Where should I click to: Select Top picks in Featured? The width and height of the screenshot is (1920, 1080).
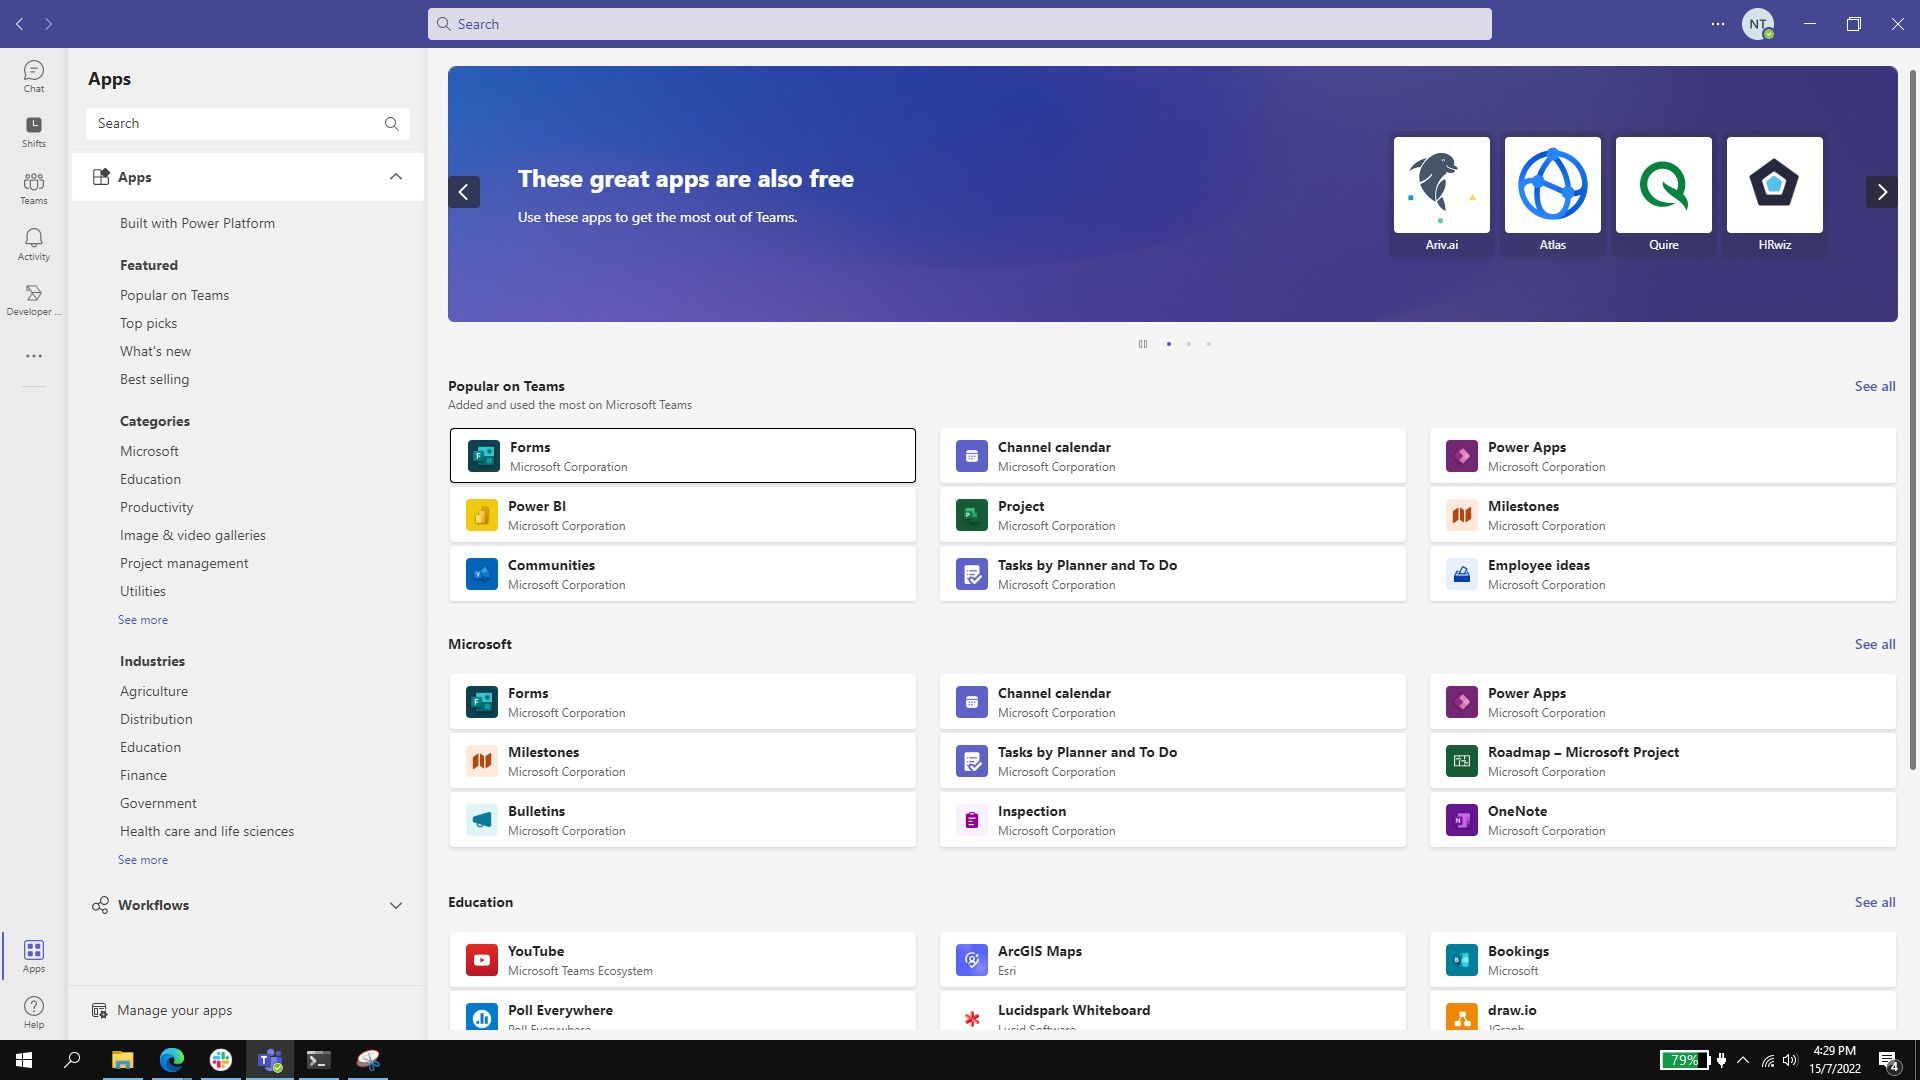pos(148,323)
